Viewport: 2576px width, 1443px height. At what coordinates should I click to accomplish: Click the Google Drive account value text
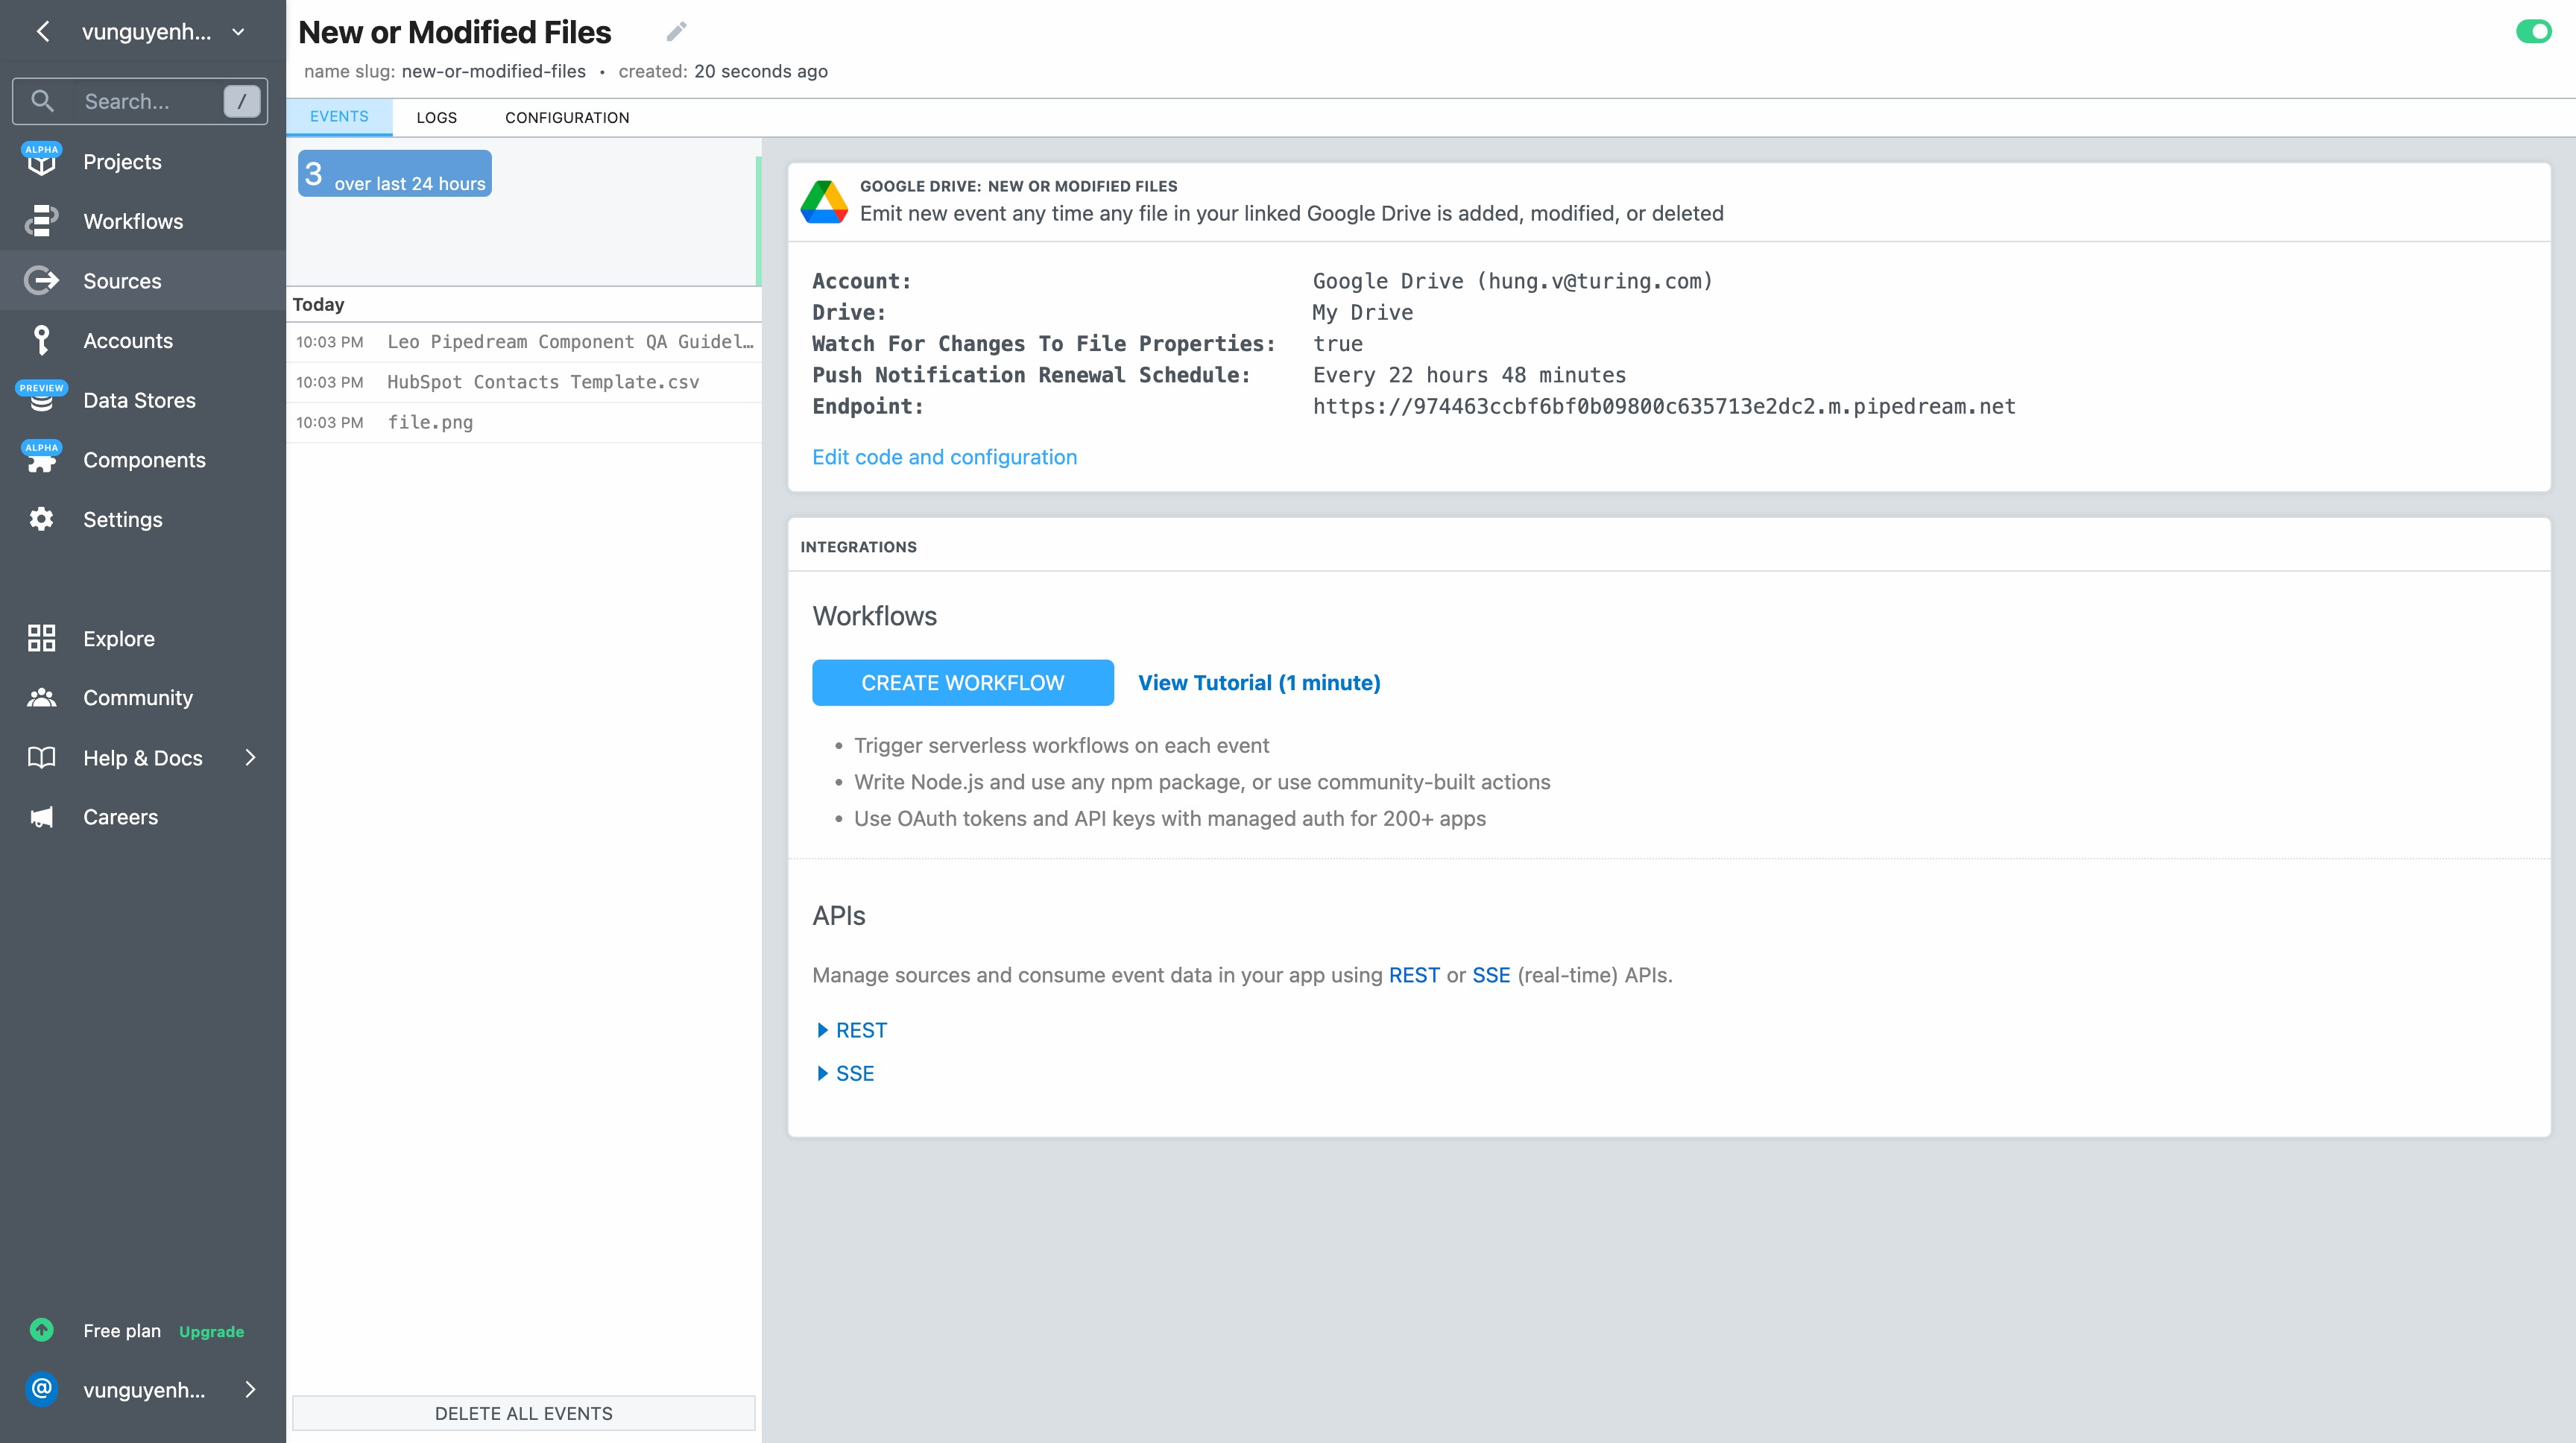coord(1513,281)
